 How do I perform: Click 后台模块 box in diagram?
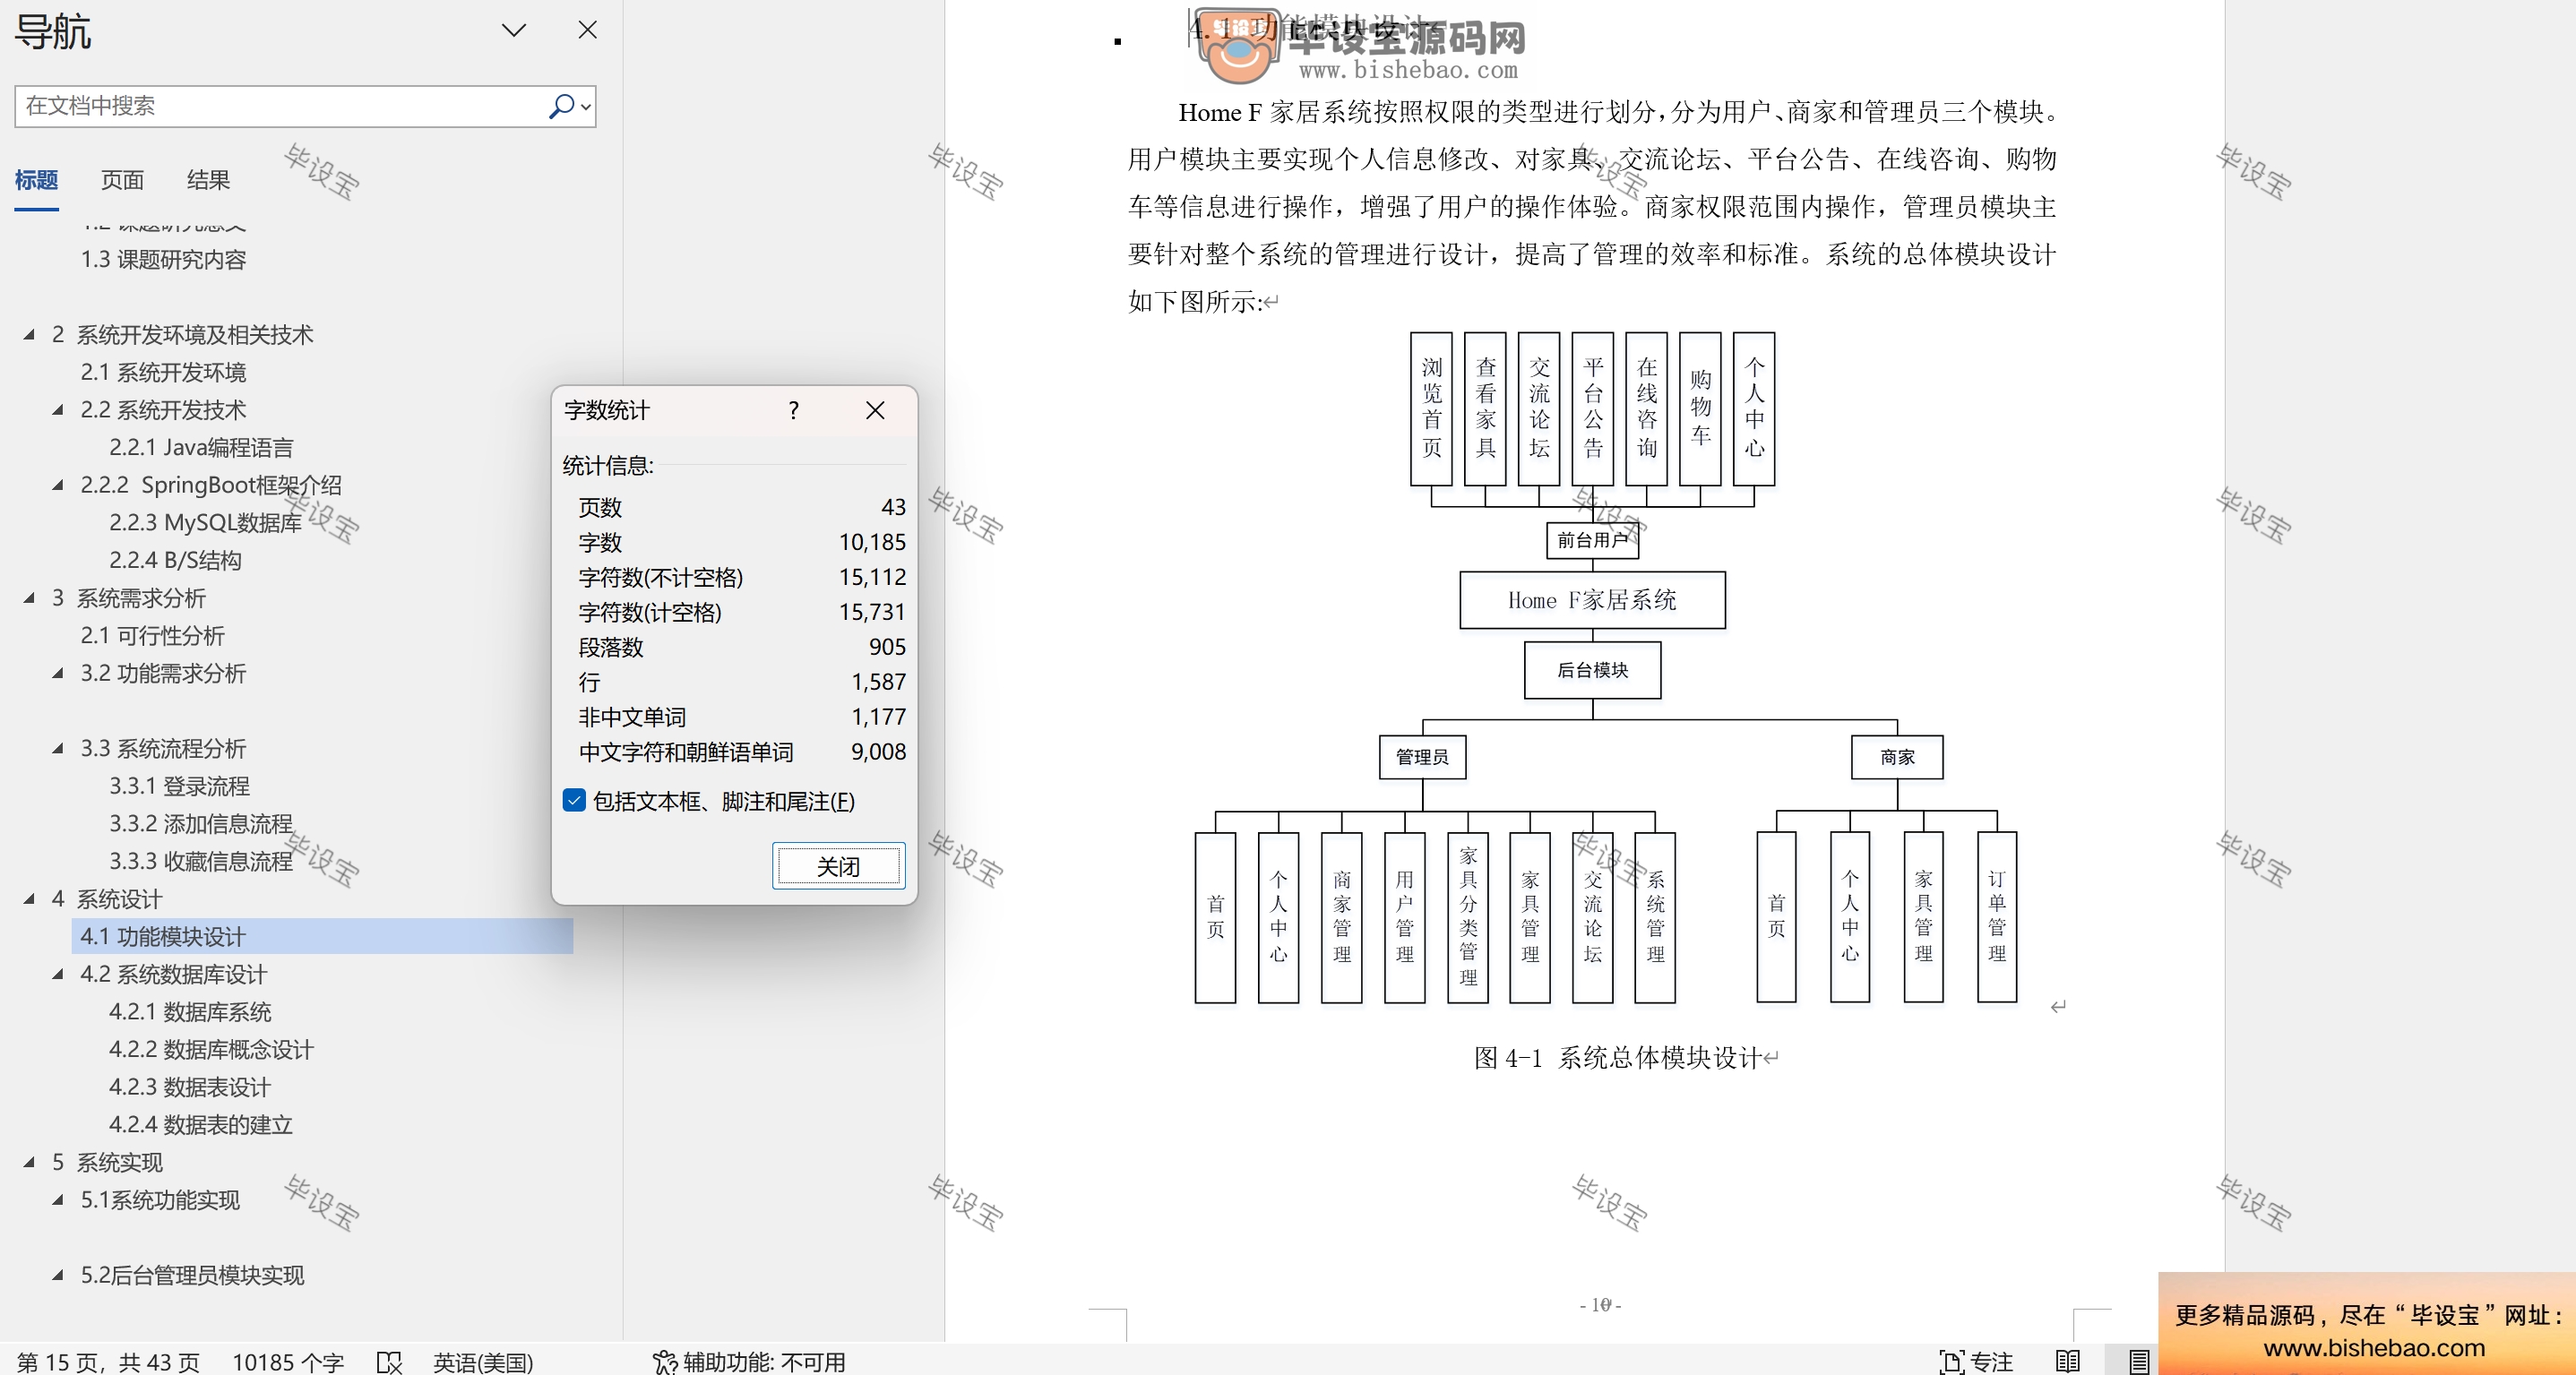[x=1592, y=670]
